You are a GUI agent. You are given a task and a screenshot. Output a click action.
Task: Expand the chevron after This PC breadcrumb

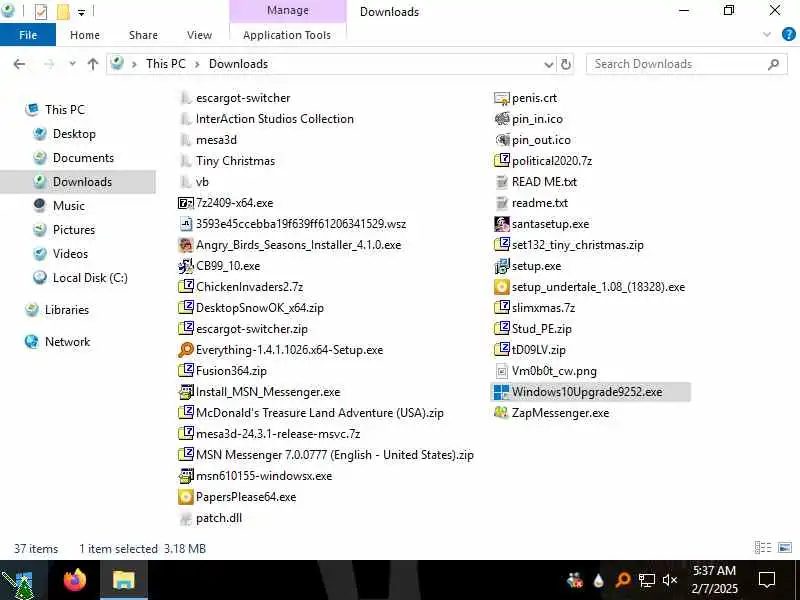(197, 64)
